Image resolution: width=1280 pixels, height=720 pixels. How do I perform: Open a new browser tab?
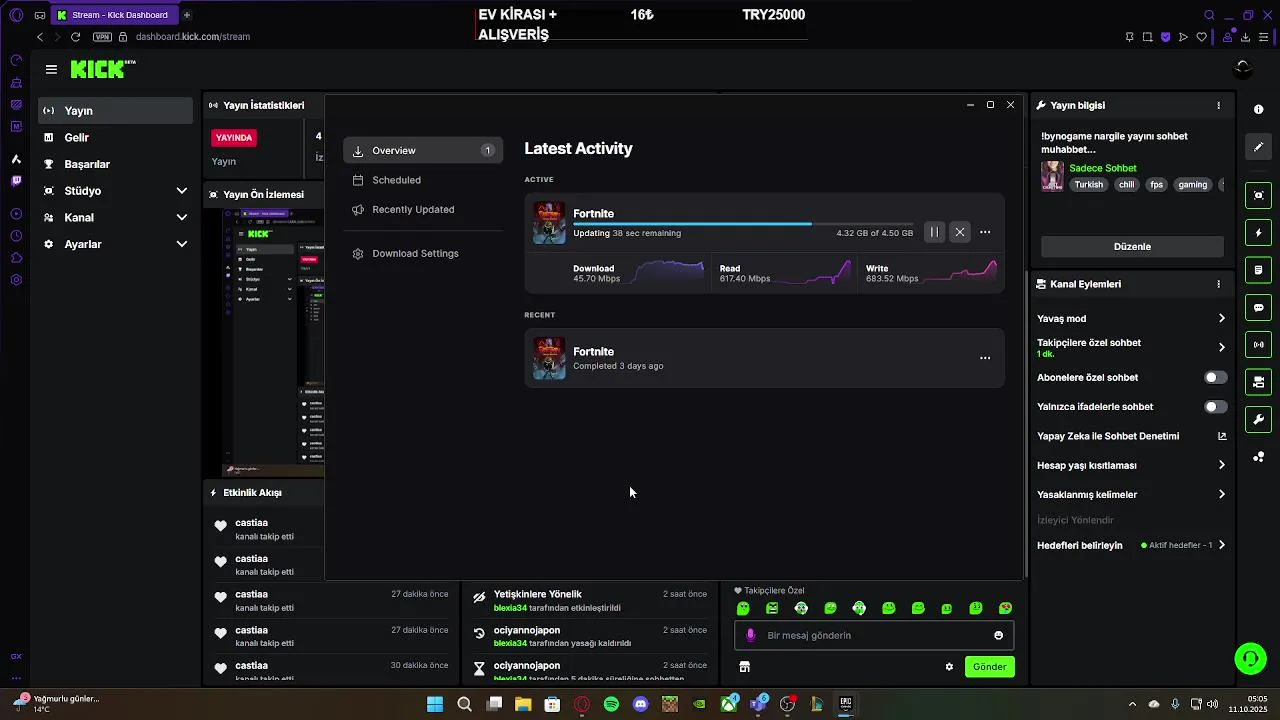[x=186, y=15]
